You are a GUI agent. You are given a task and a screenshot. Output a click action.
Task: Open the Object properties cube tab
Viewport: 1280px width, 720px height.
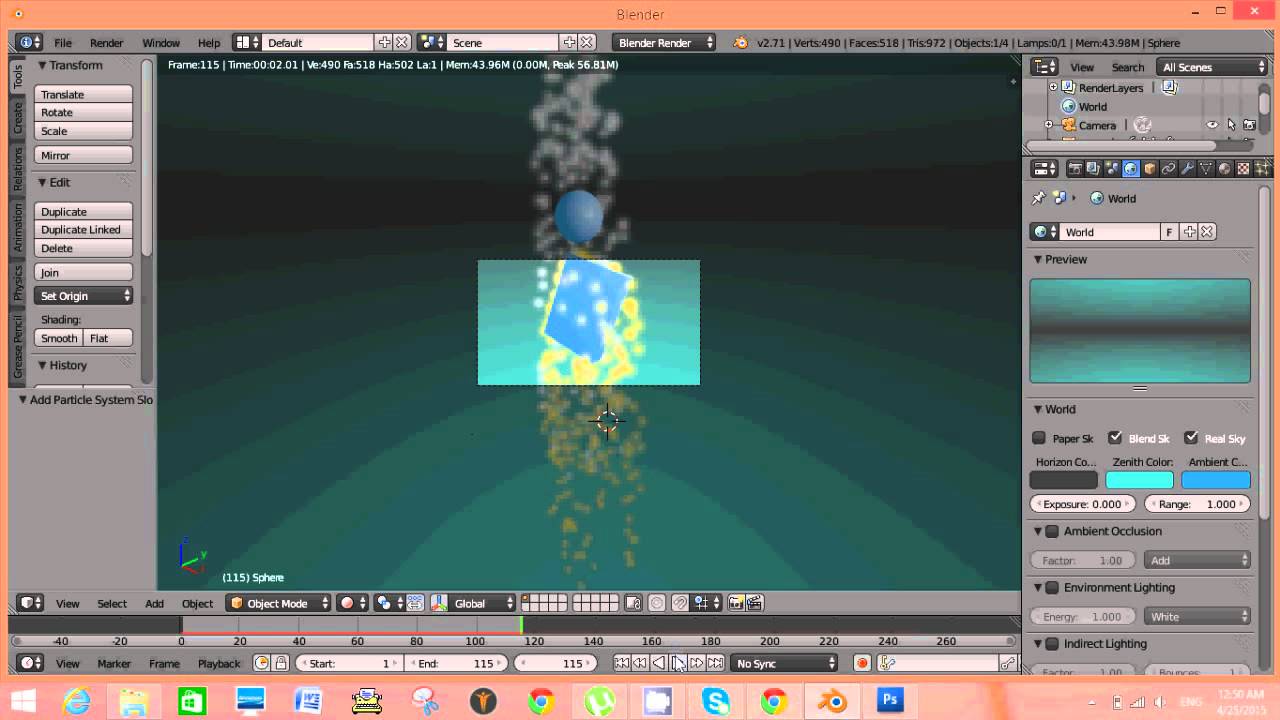click(1149, 169)
